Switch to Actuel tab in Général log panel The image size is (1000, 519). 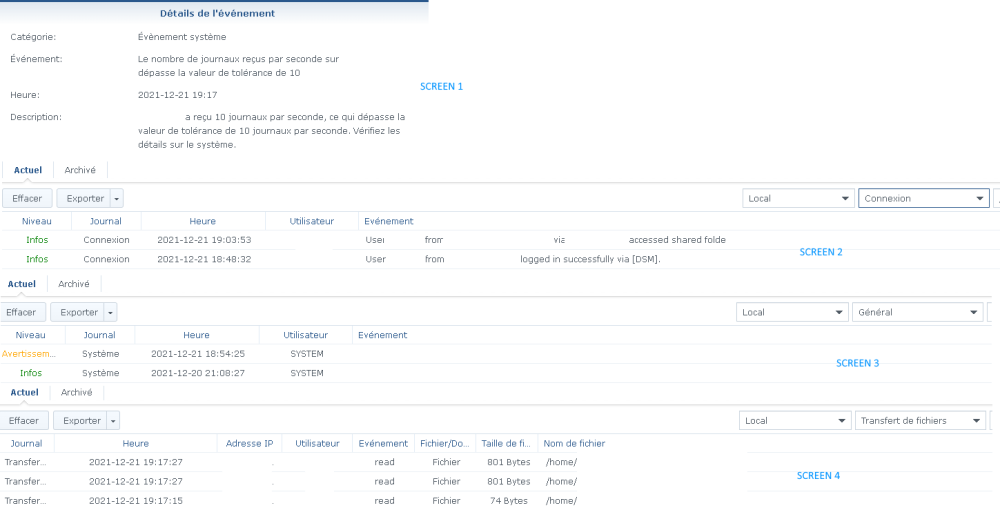point(22,284)
